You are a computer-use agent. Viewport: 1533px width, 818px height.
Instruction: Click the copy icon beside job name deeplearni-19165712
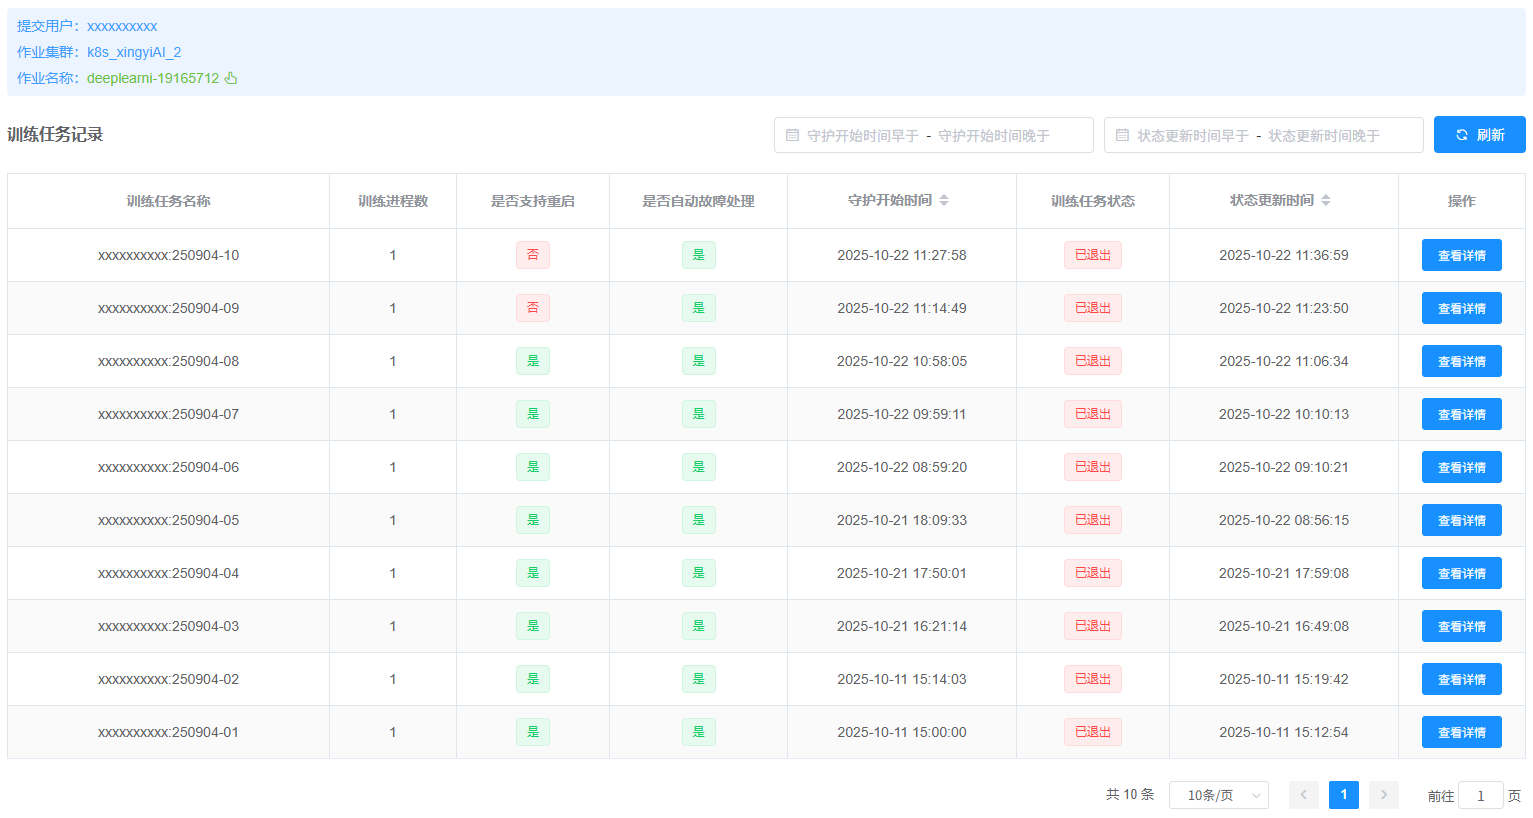pos(231,78)
